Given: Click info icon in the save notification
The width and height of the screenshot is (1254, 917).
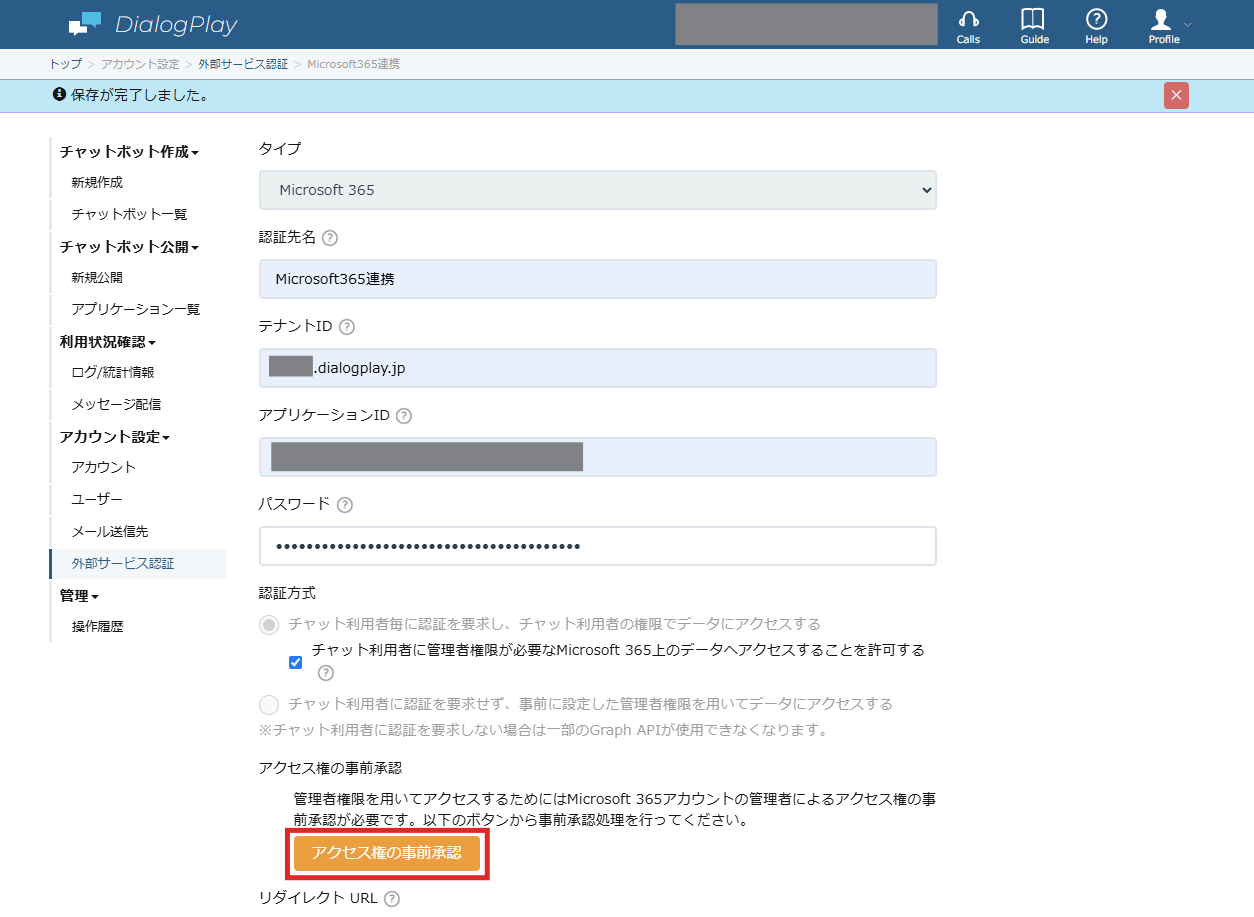Looking at the screenshot, I should [x=59, y=95].
